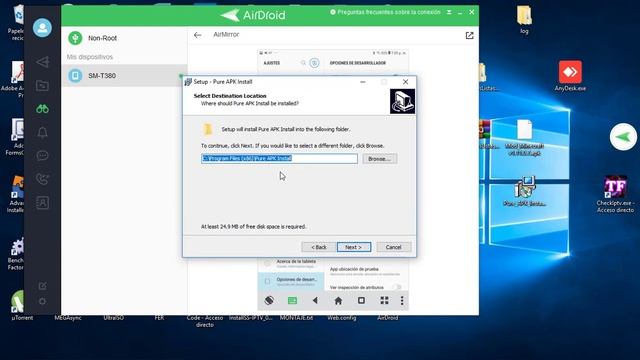Open the contacts icon in AirDroid sidebar
Viewport: 640px width, 360px height.
point(42,202)
